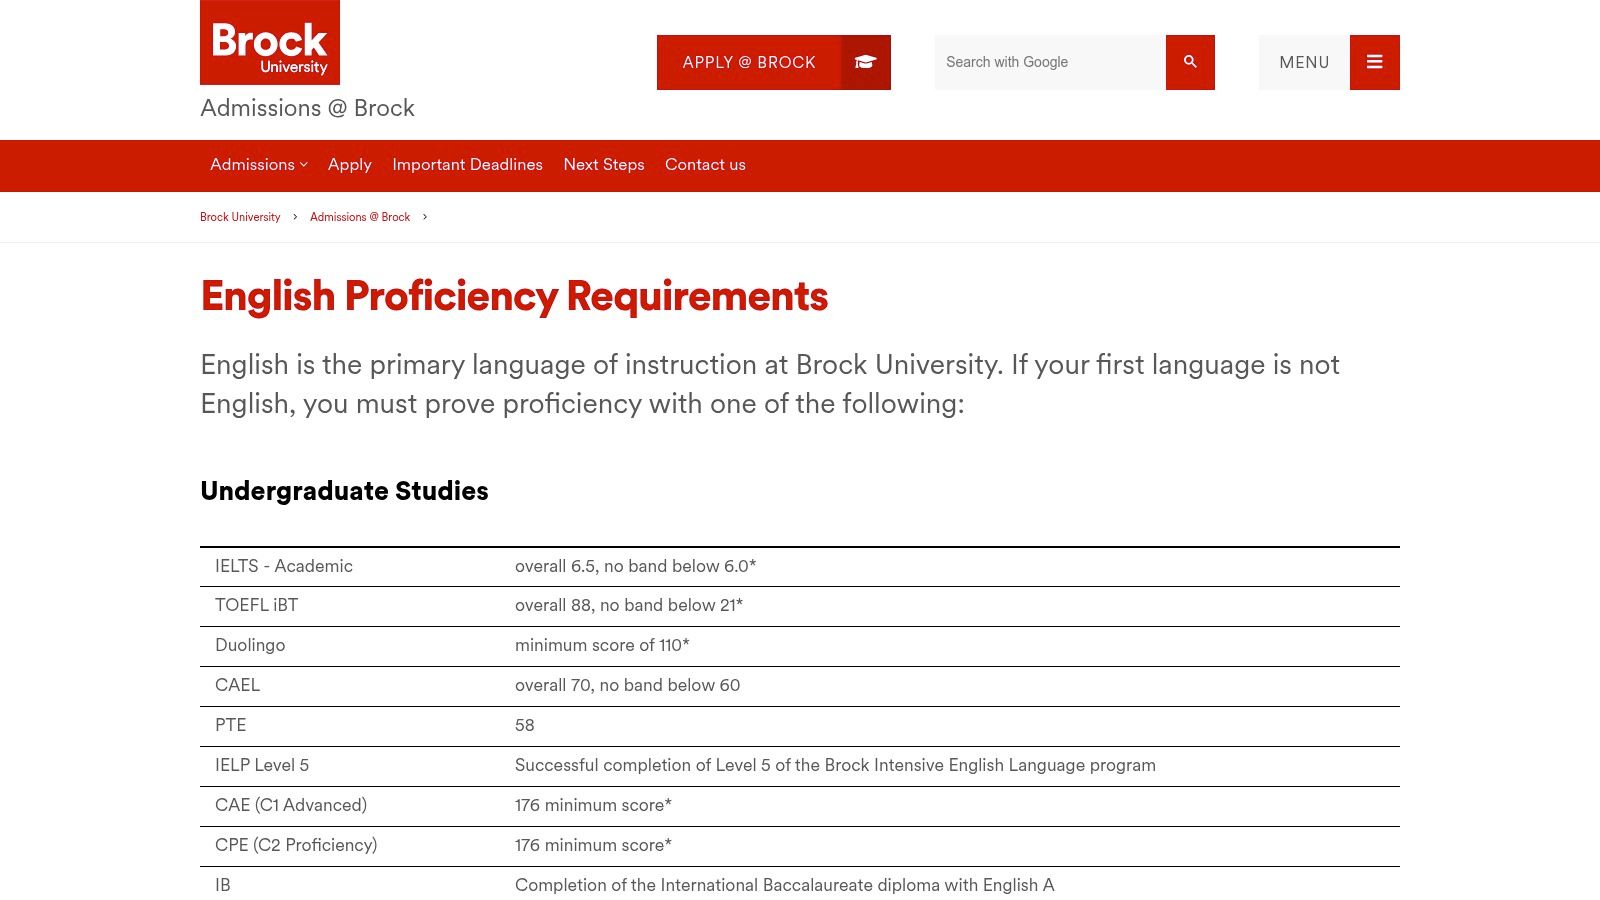Click 'overall 70, no band below 60'
Viewport: 1600px width, 900px height.
(x=627, y=685)
